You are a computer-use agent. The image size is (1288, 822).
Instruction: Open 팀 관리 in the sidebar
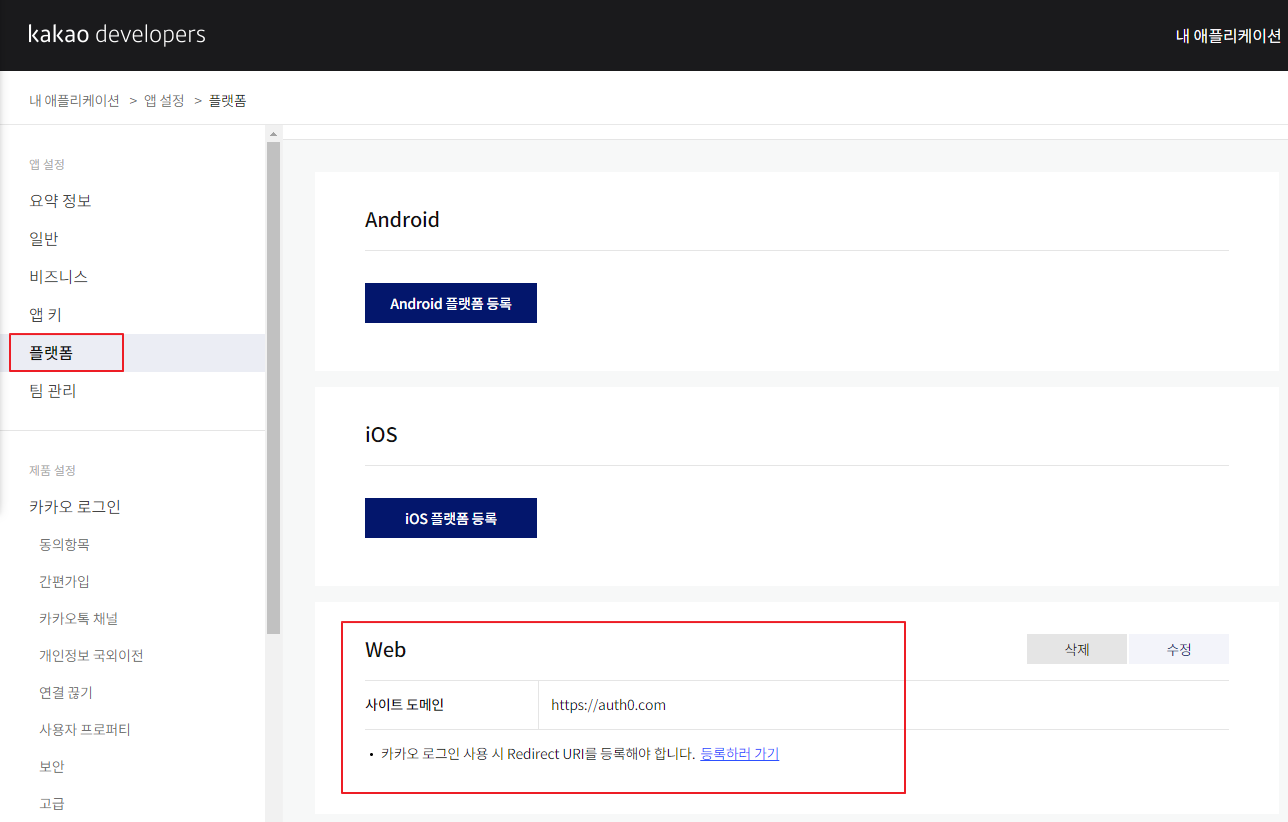[x=53, y=391]
